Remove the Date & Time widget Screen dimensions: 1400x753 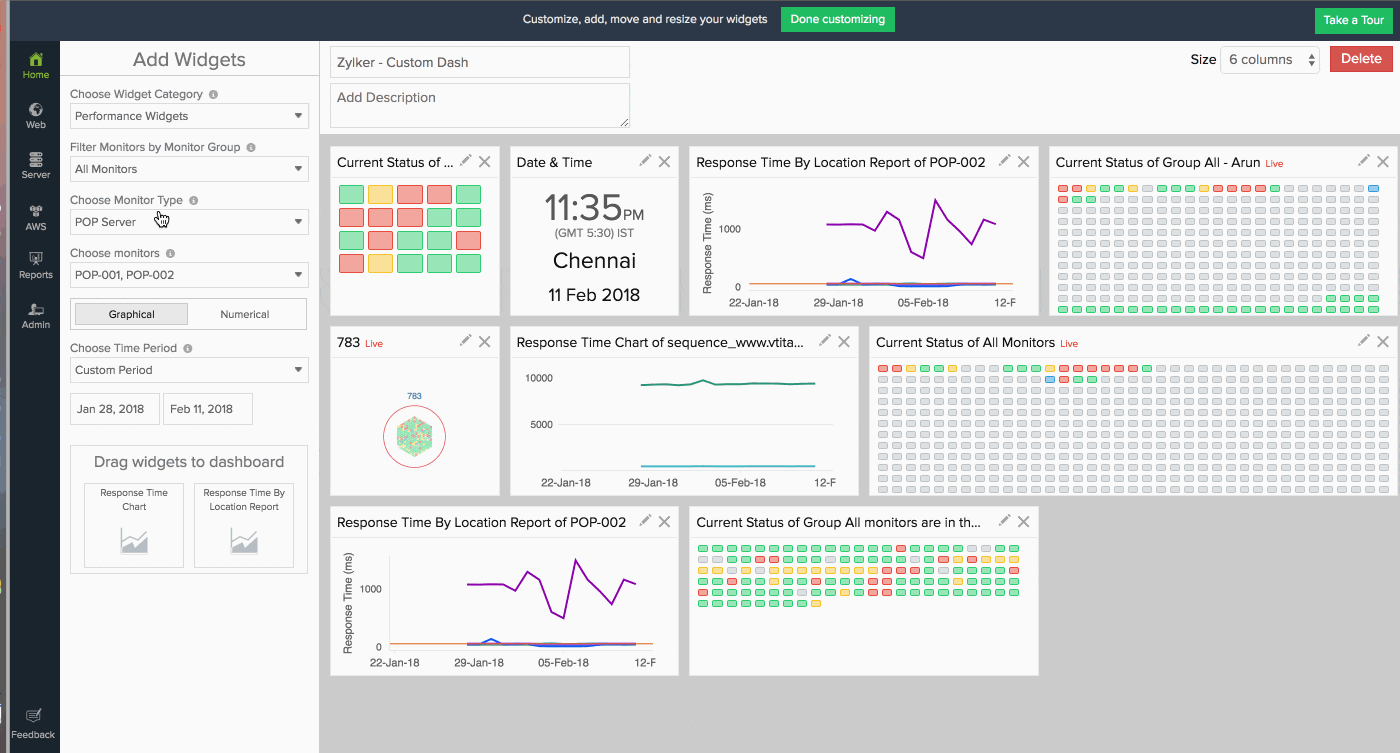point(664,162)
